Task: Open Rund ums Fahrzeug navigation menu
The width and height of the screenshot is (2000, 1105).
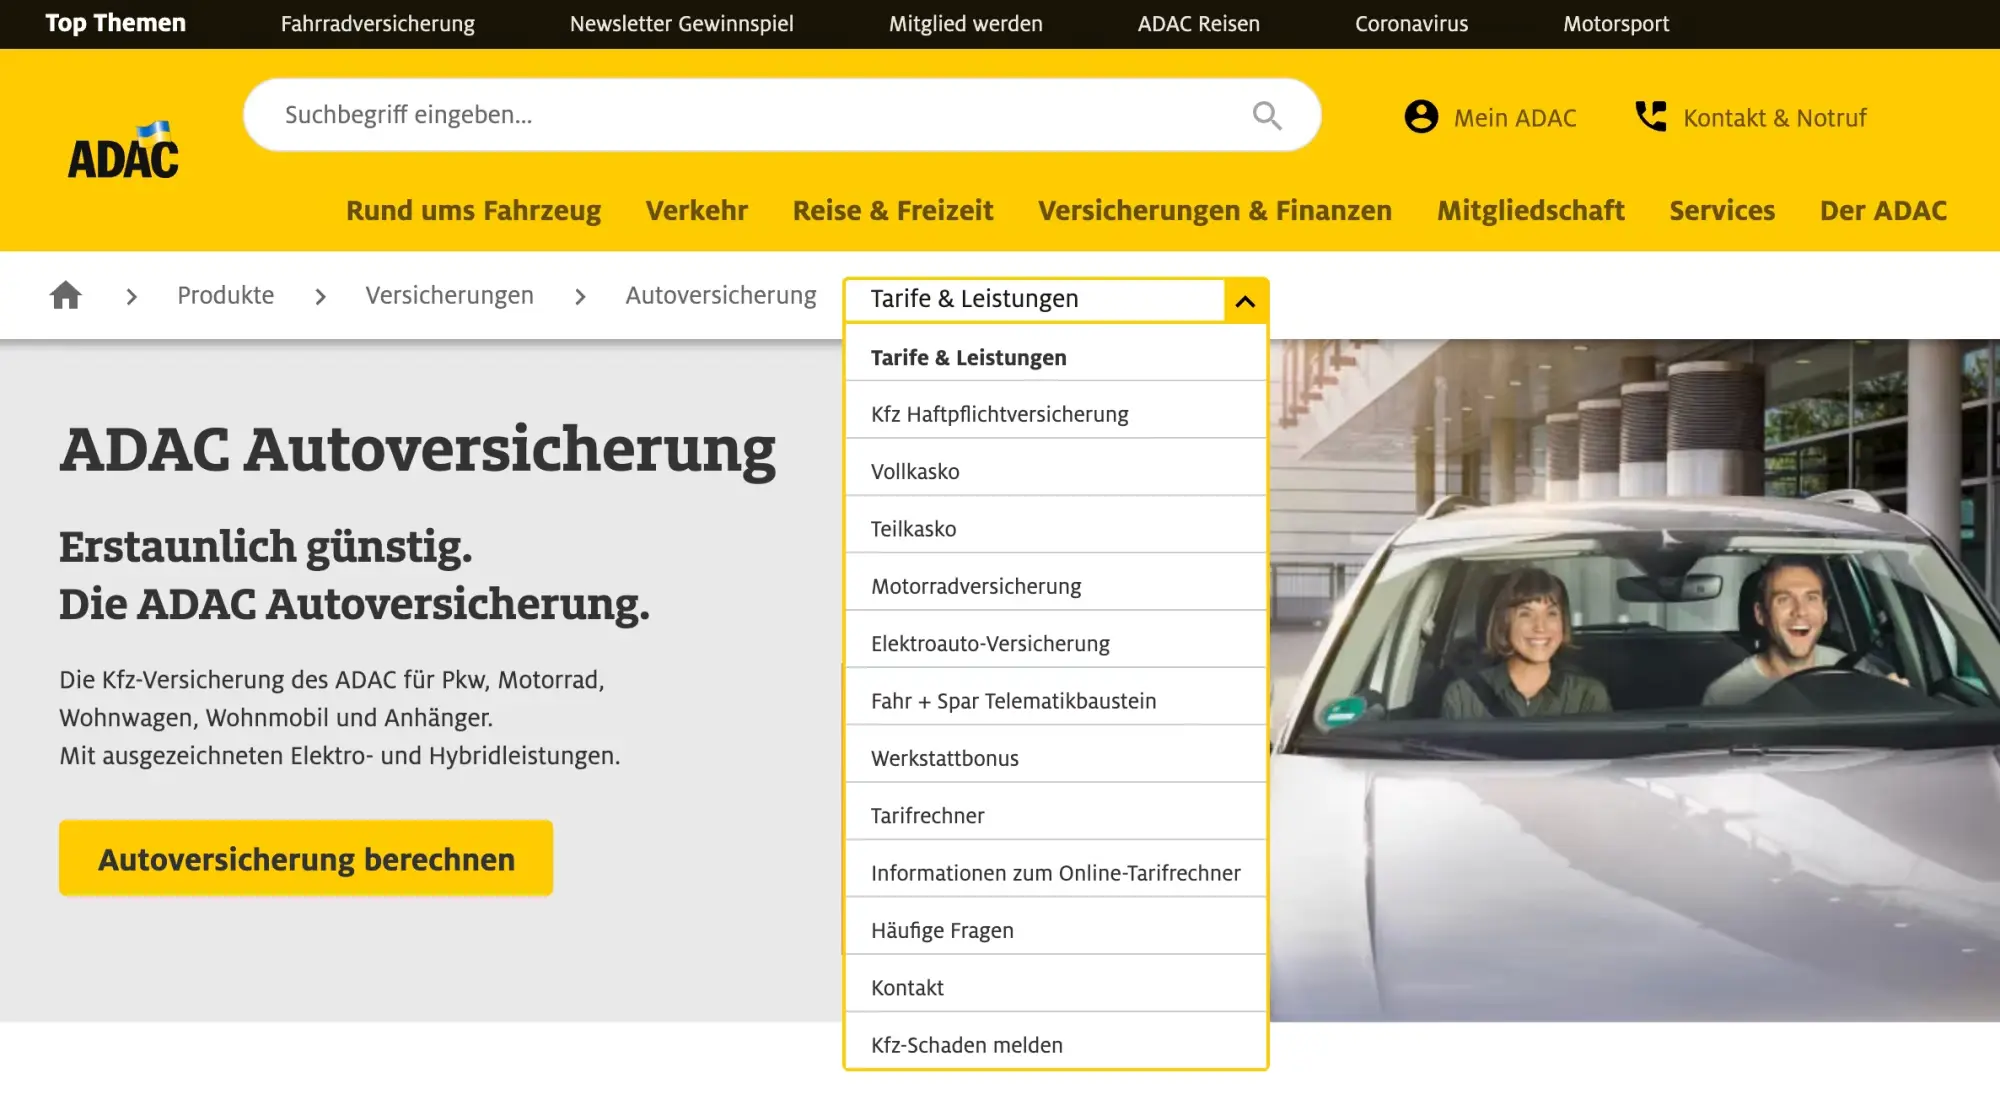Action: click(x=473, y=211)
